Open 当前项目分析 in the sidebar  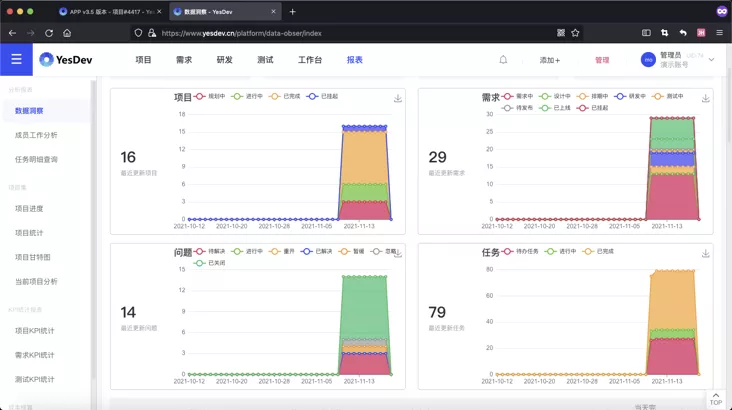pos(36,281)
